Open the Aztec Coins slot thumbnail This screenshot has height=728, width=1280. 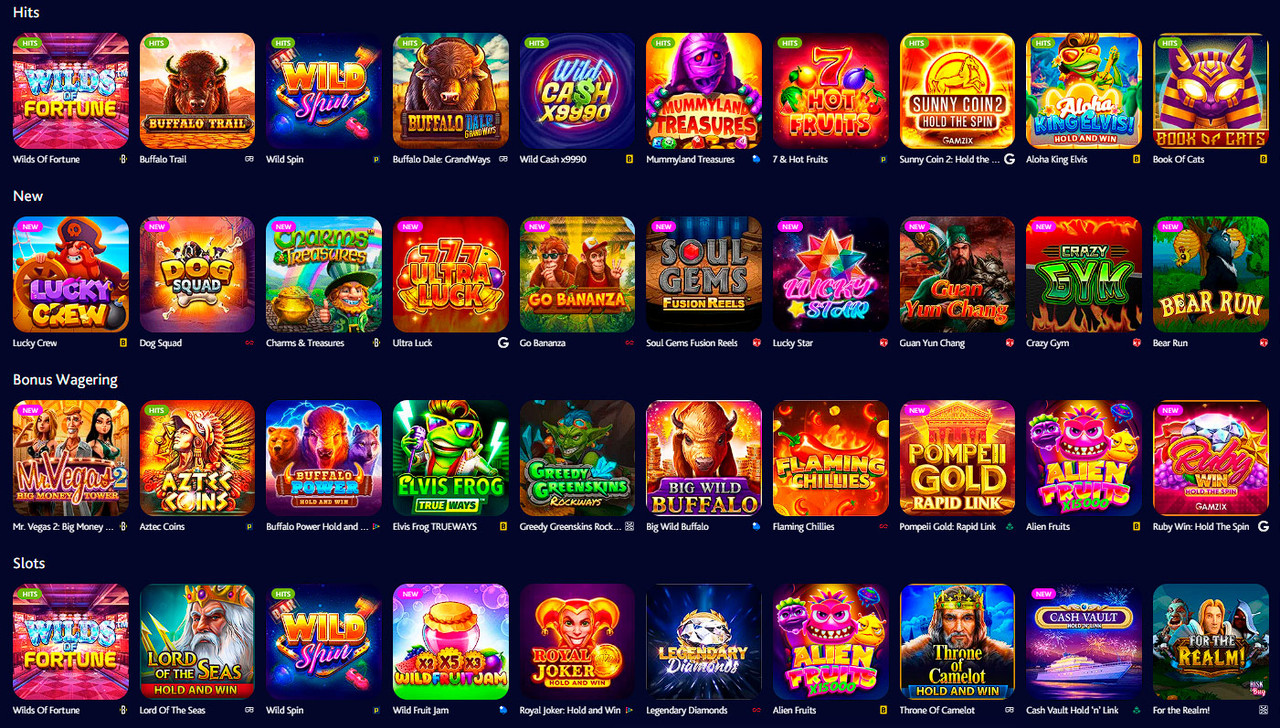click(197, 459)
